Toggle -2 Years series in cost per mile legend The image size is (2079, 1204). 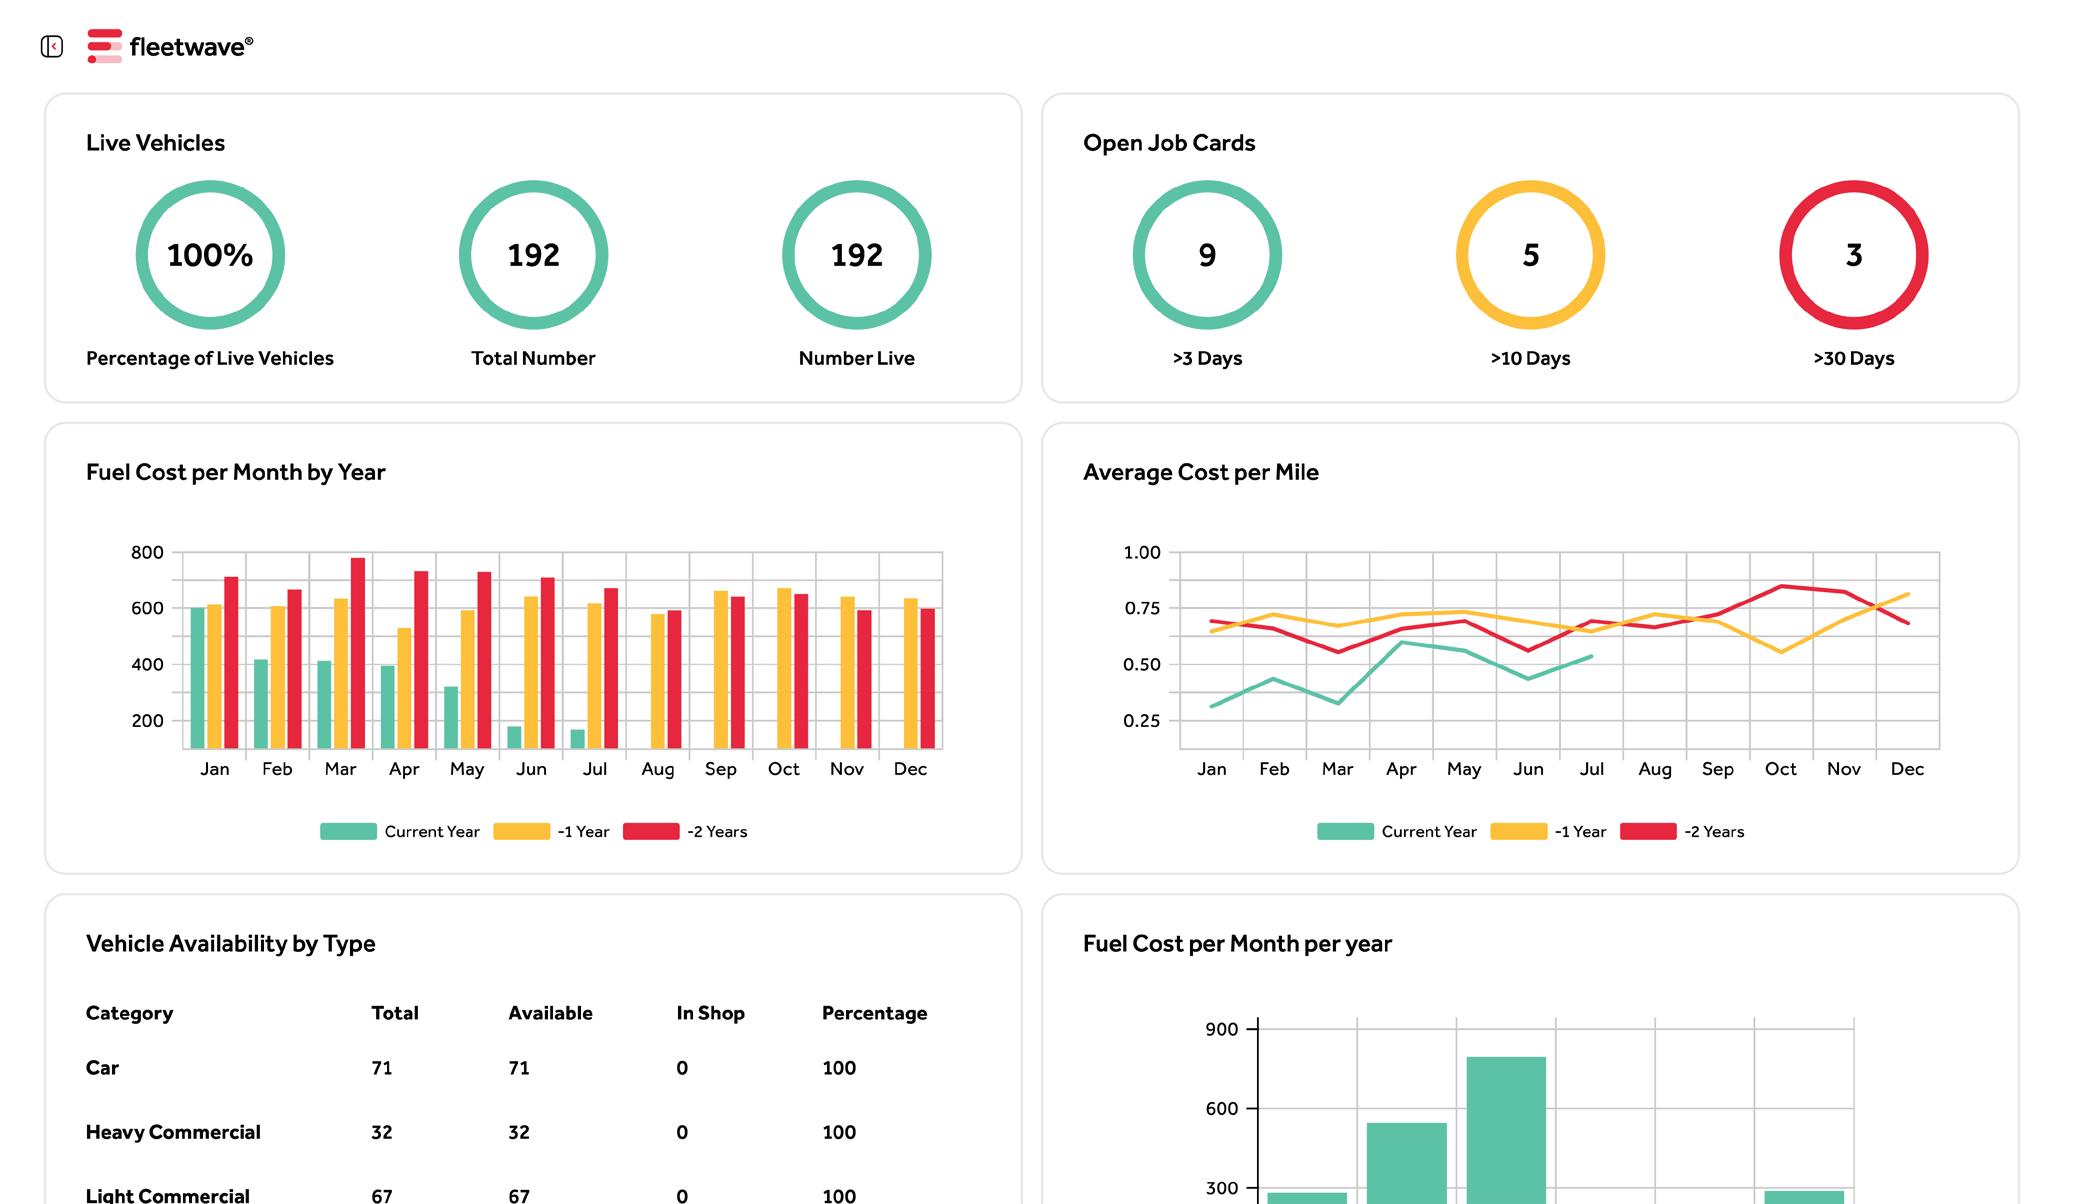(1682, 831)
